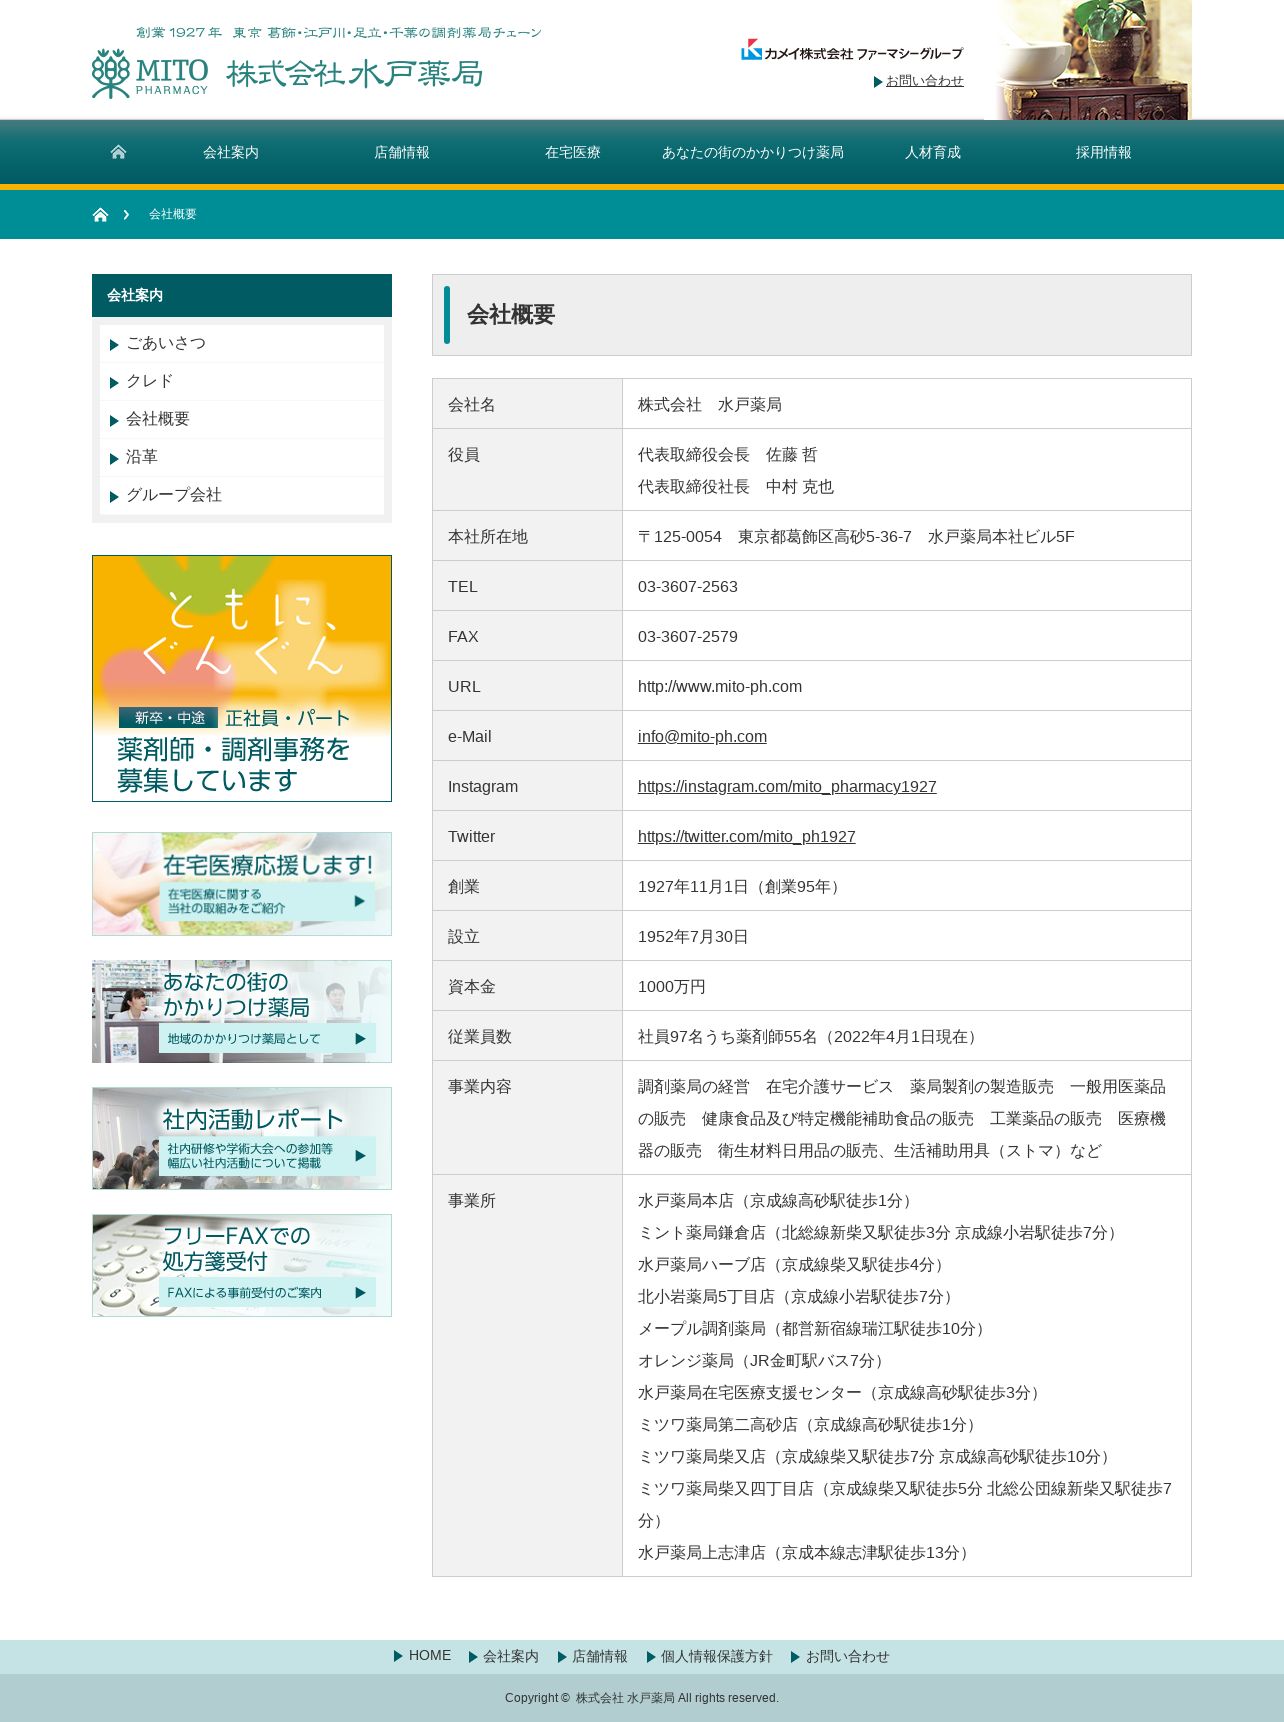Click メープル調剤薬局 office entry
1284x1722 pixels.
tap(815, 1328)
